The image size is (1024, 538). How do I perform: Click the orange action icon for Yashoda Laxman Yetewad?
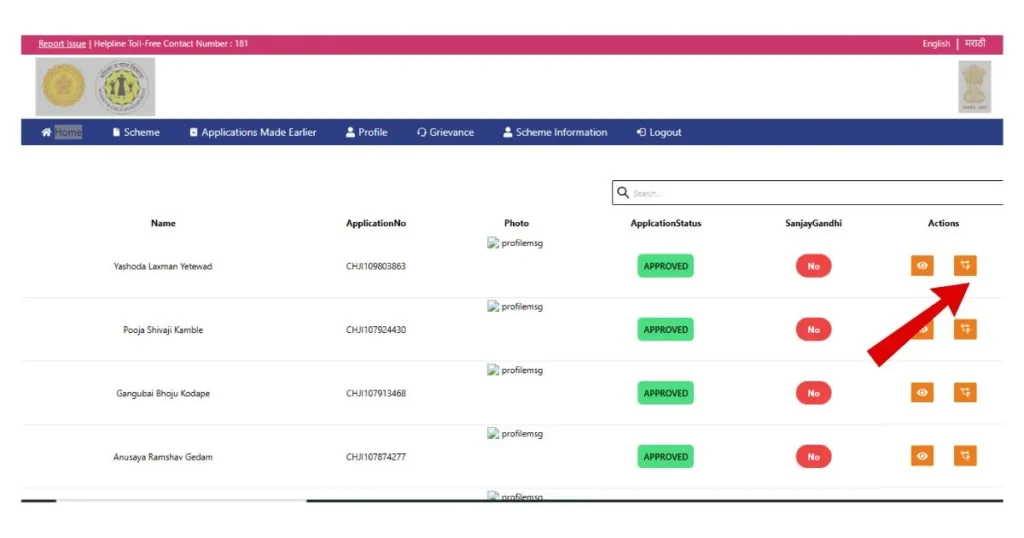pos(965,266)
